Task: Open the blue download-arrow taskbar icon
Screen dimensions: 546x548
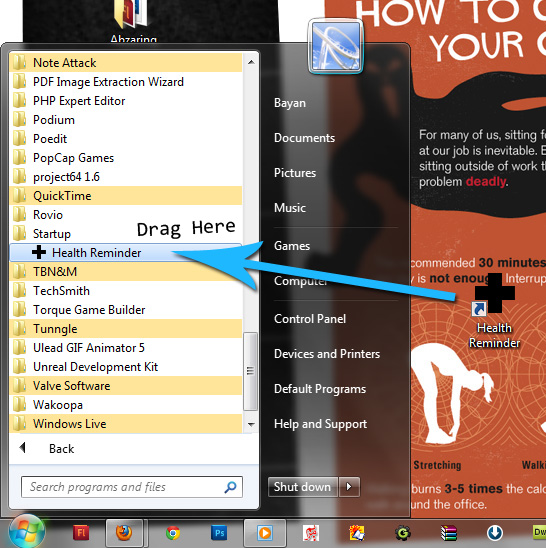Action: click(495, 533)
